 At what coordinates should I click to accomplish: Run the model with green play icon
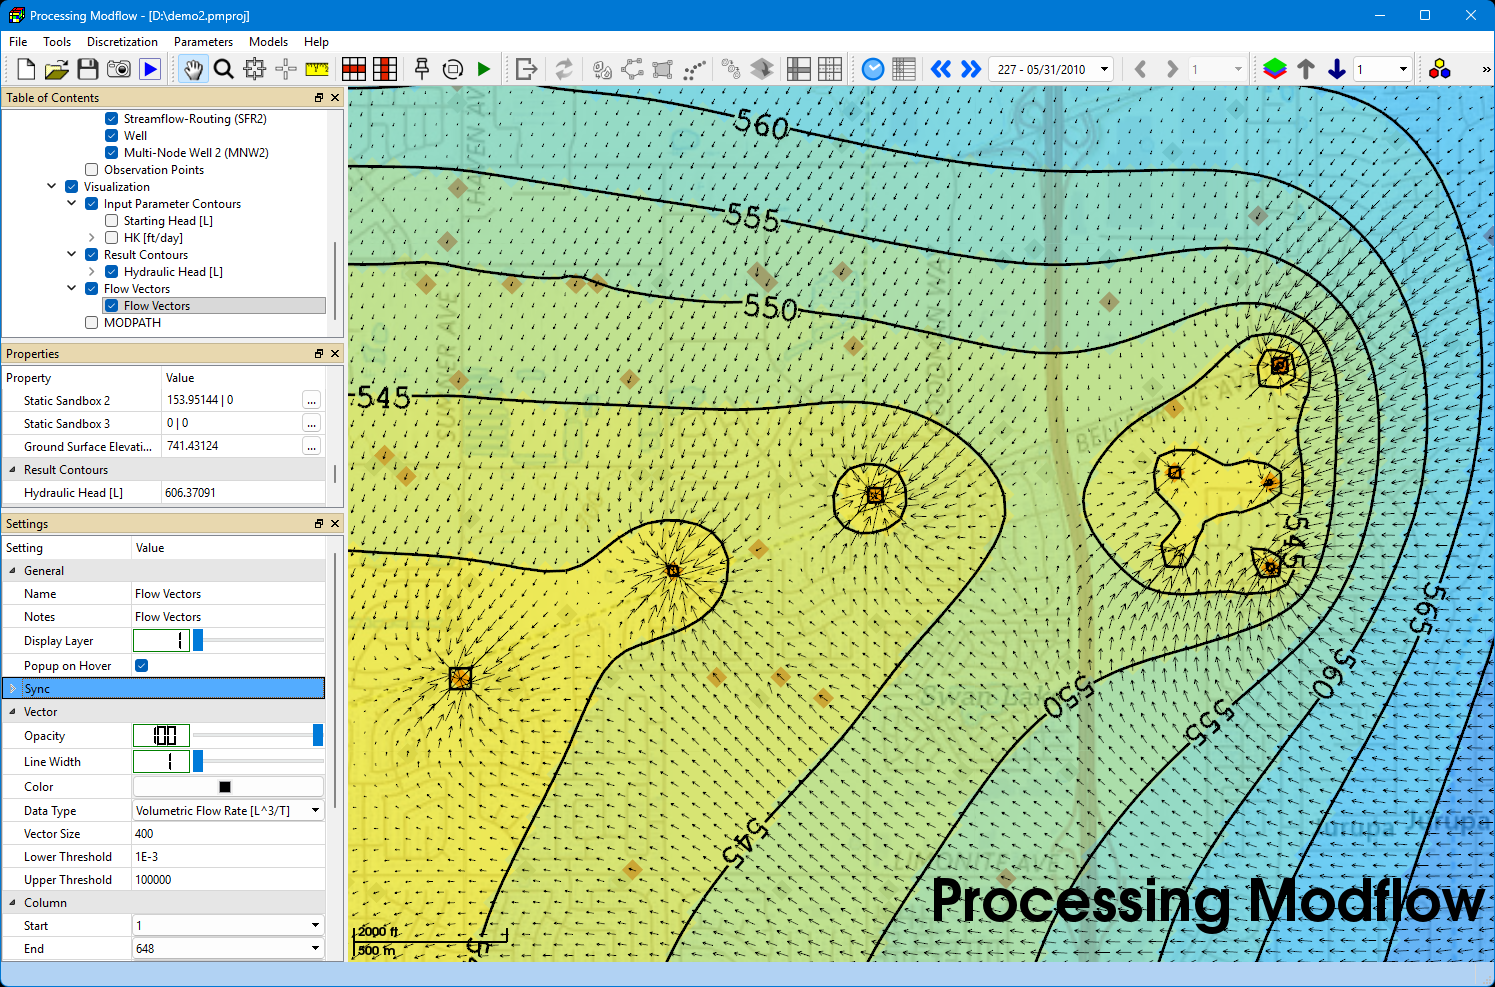[x=484, y=69]
